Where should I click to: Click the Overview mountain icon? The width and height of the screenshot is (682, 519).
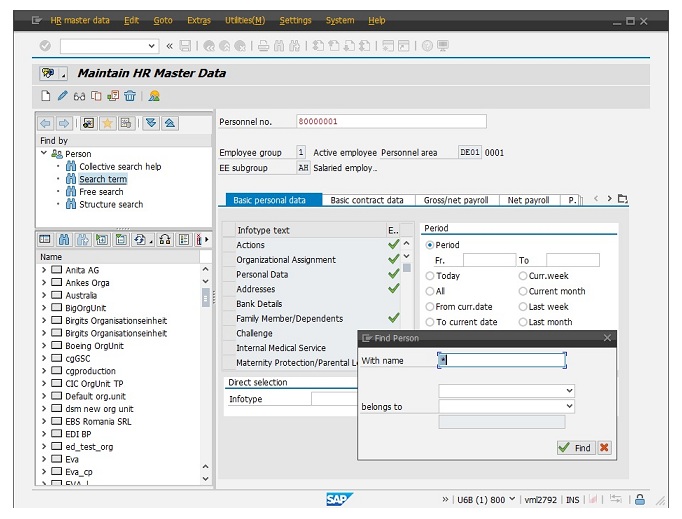154,96
